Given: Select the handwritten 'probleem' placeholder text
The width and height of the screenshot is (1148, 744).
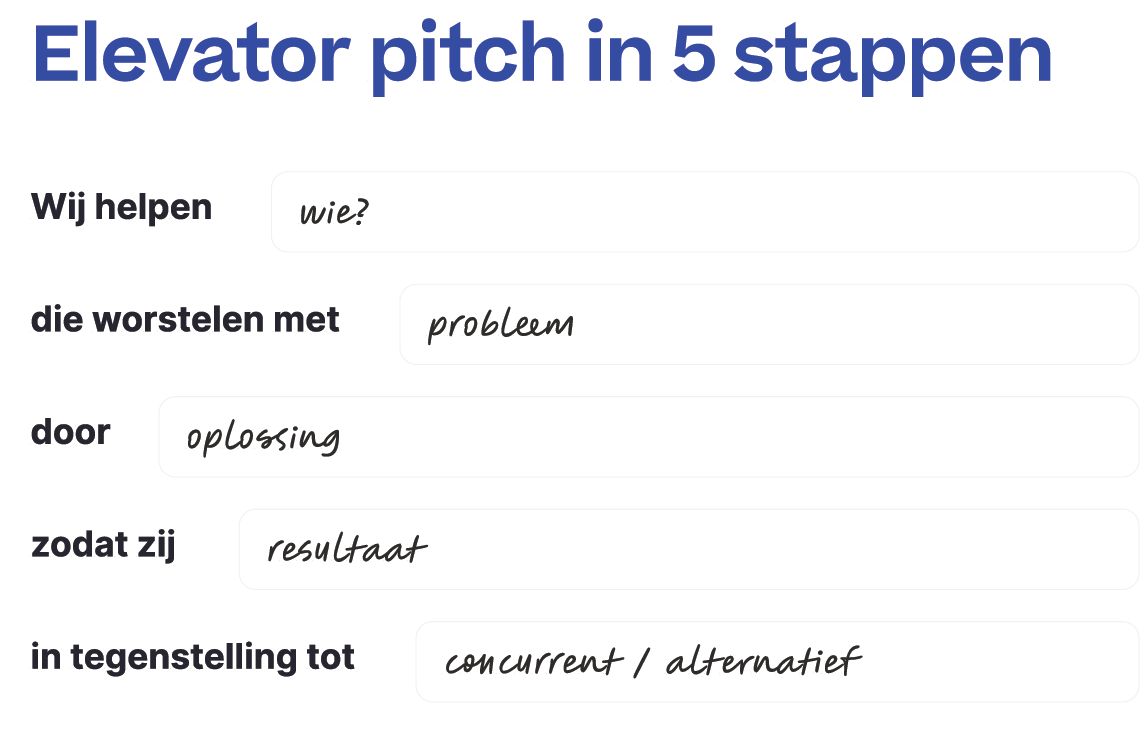Looking at the screenshot, I should click(501, 324).
